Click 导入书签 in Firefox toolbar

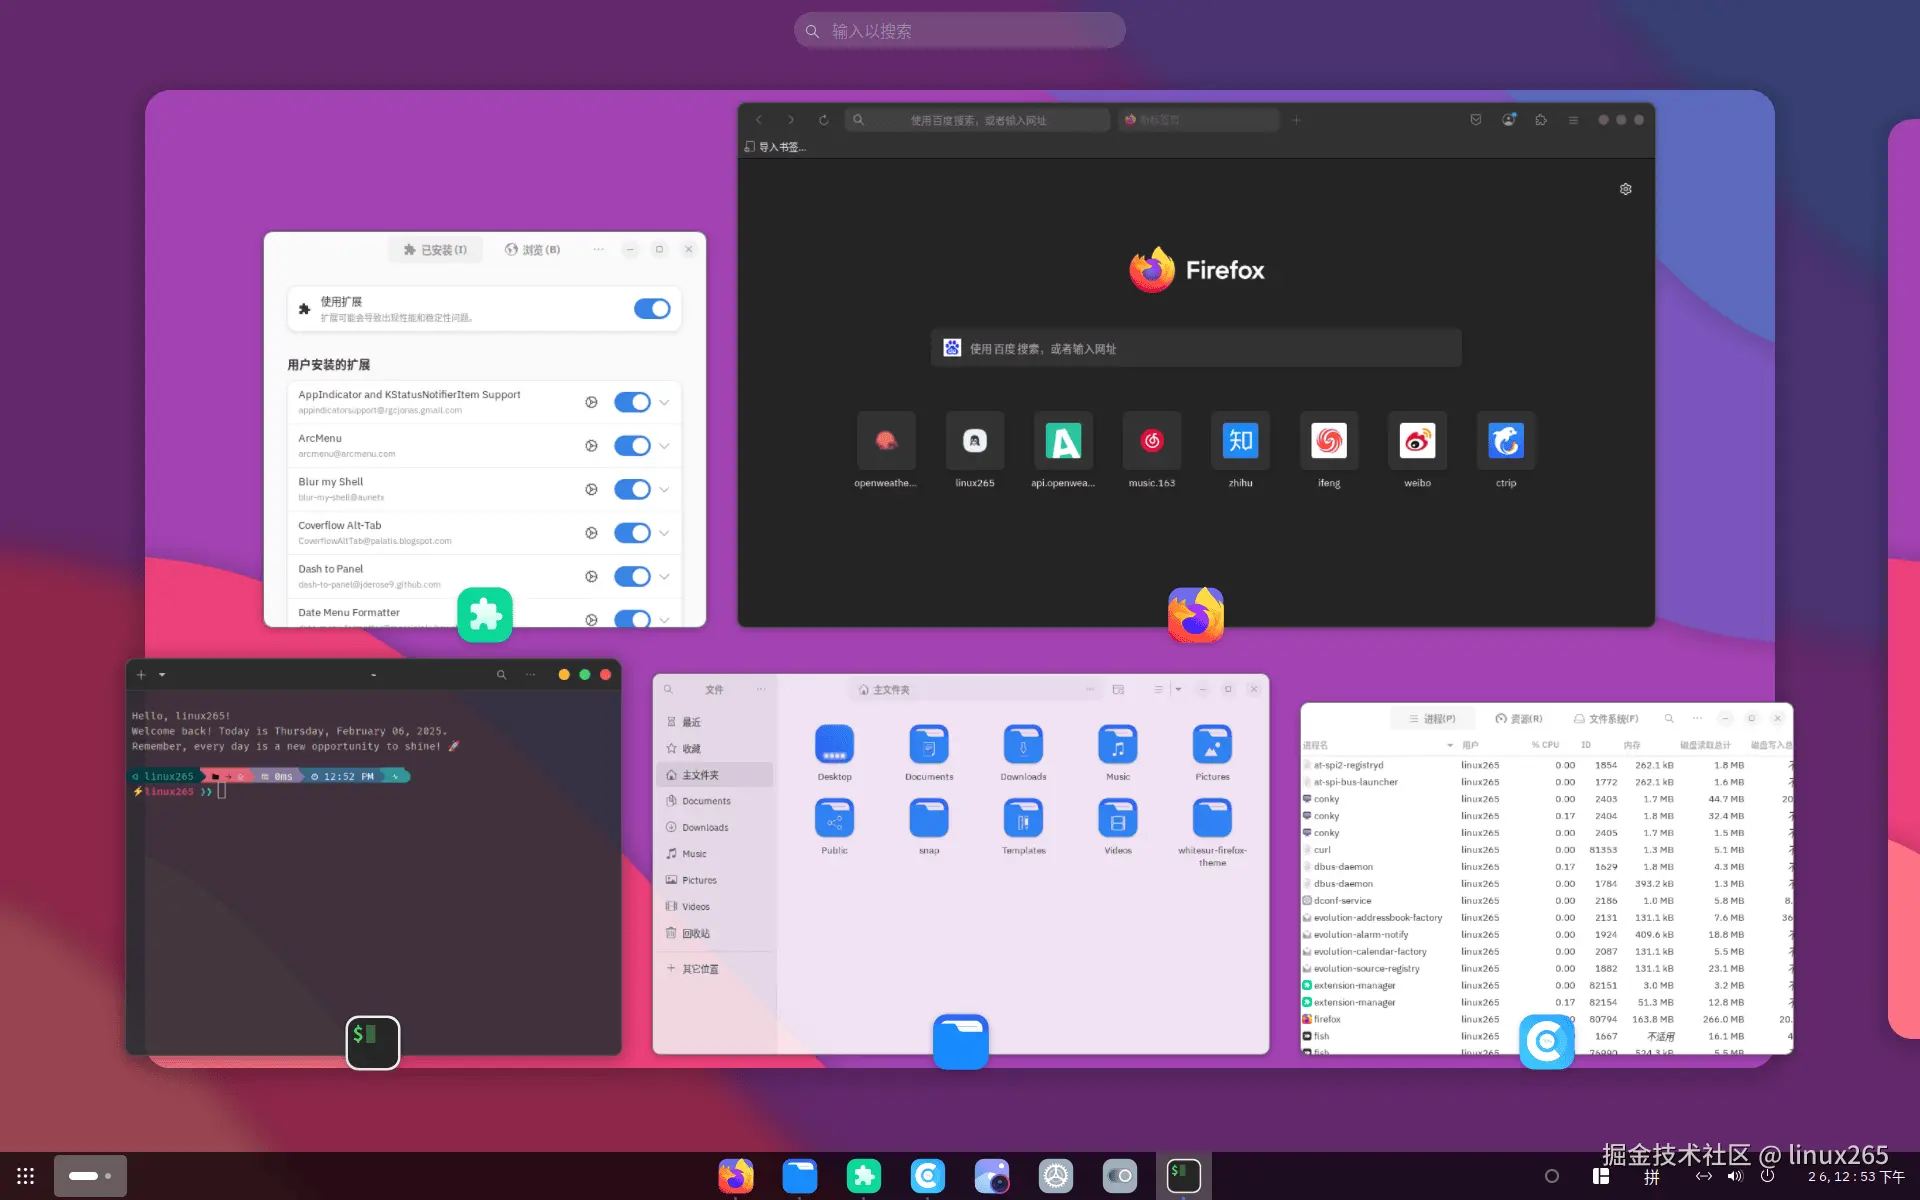tap(777, 146)
